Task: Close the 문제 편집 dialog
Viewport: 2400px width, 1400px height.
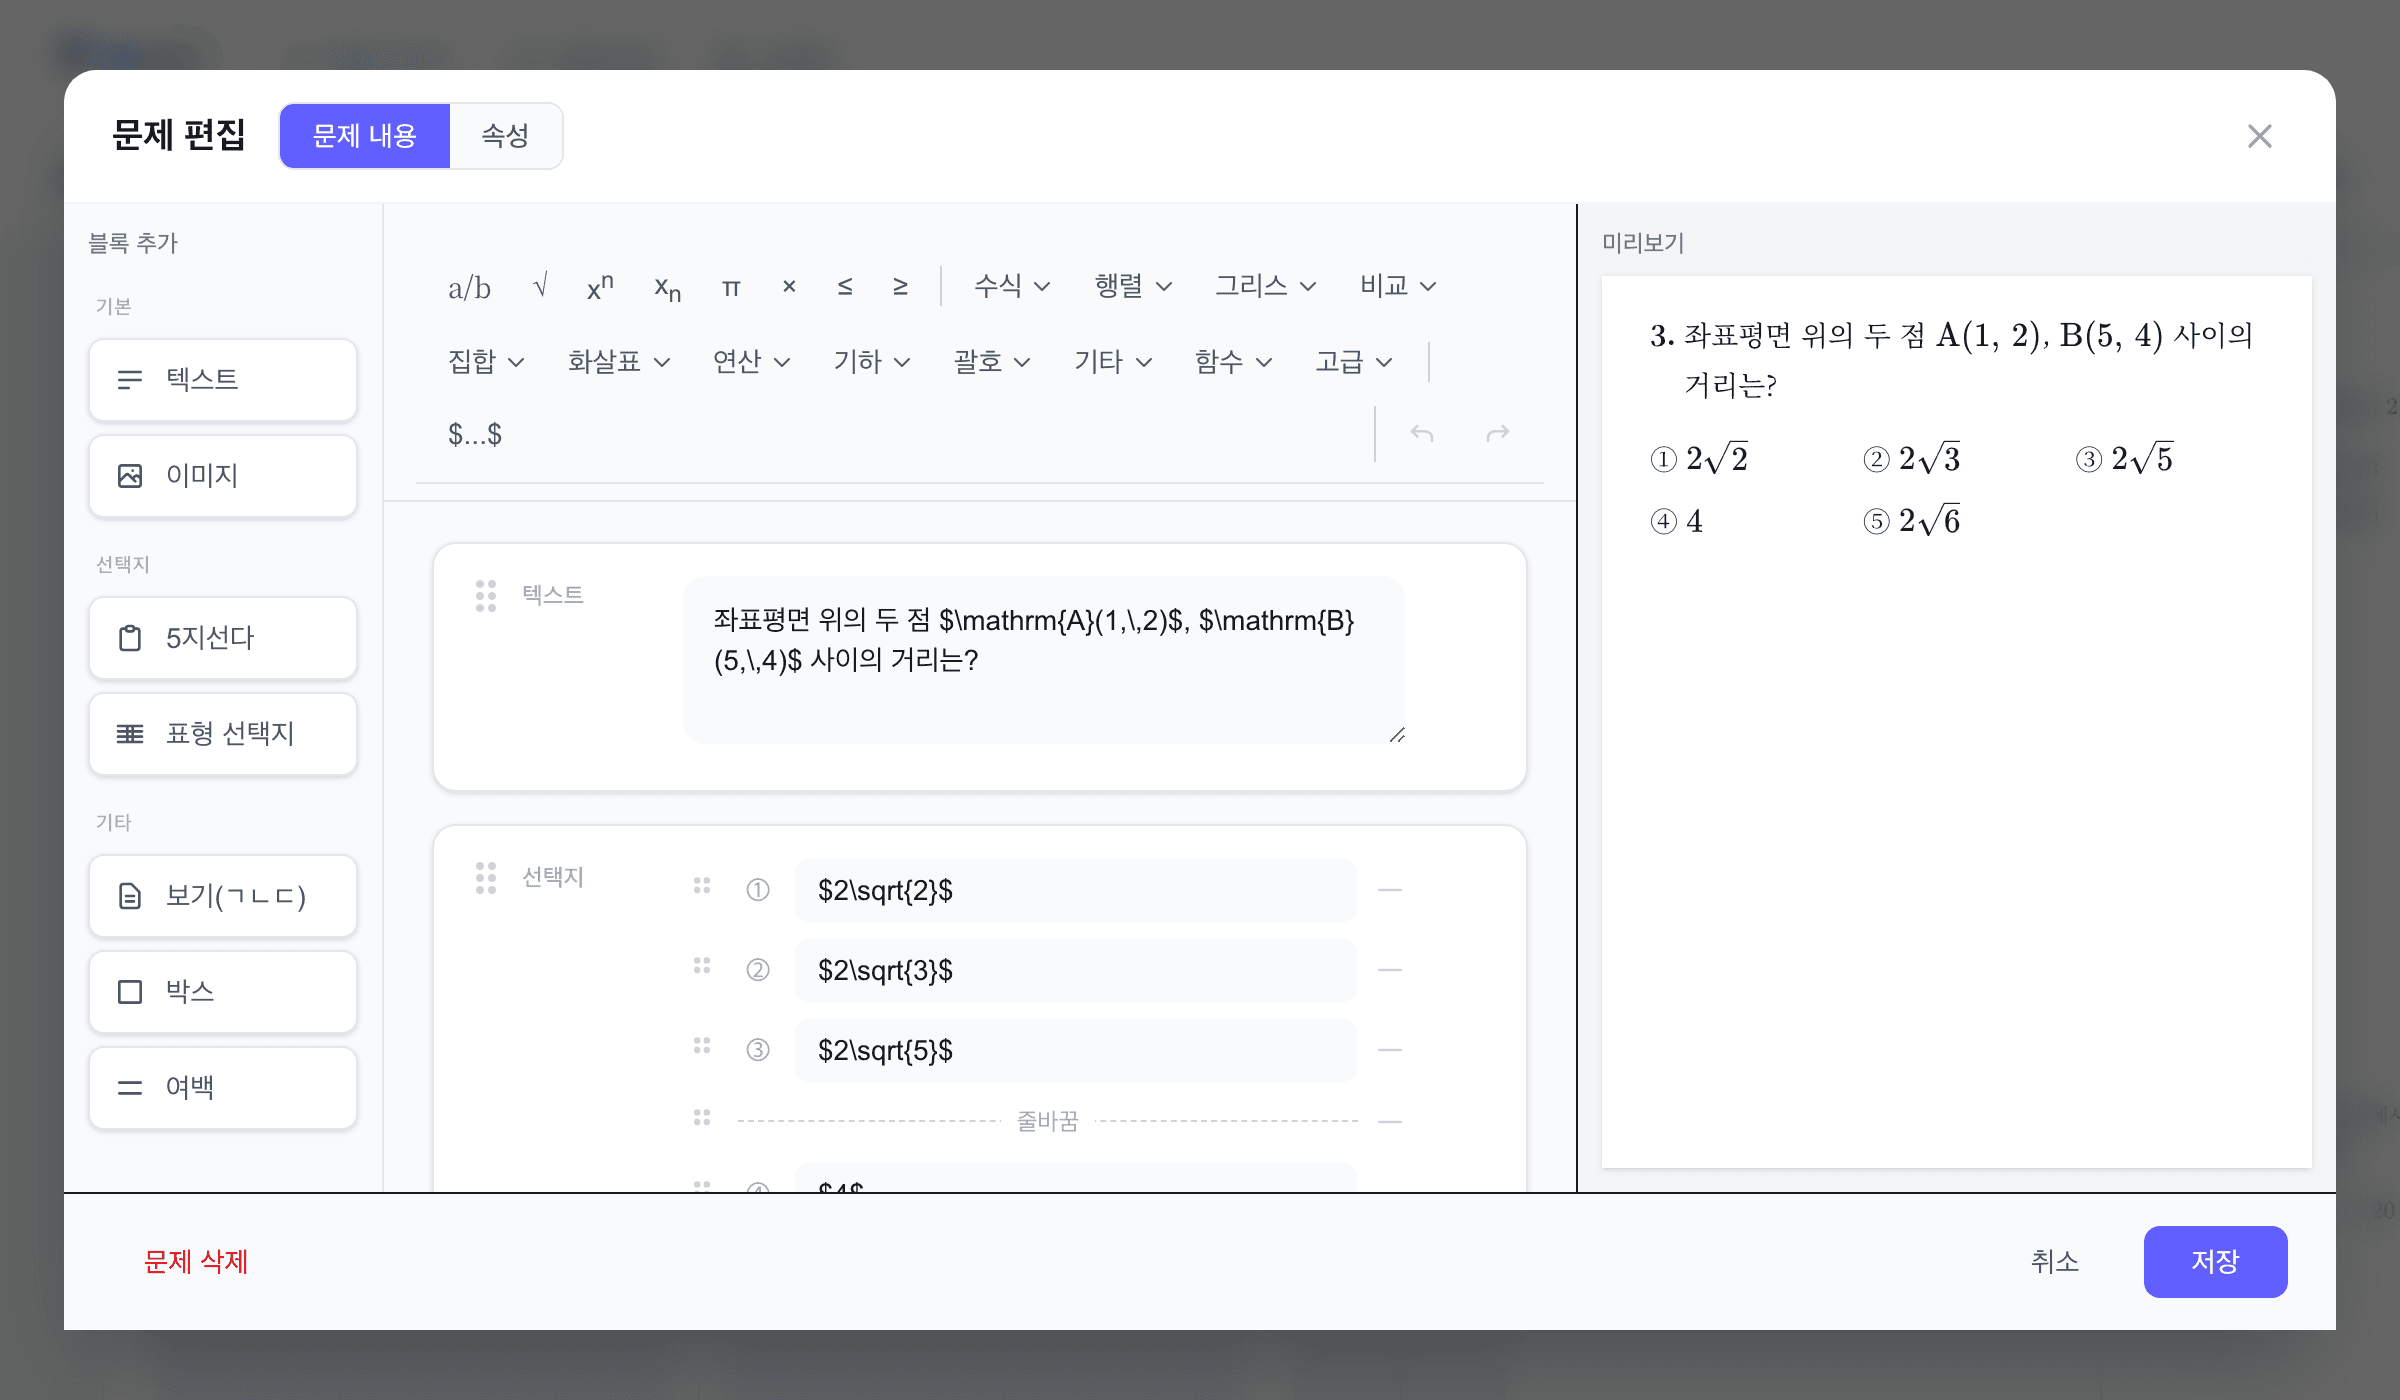Action: (2260, 136)
